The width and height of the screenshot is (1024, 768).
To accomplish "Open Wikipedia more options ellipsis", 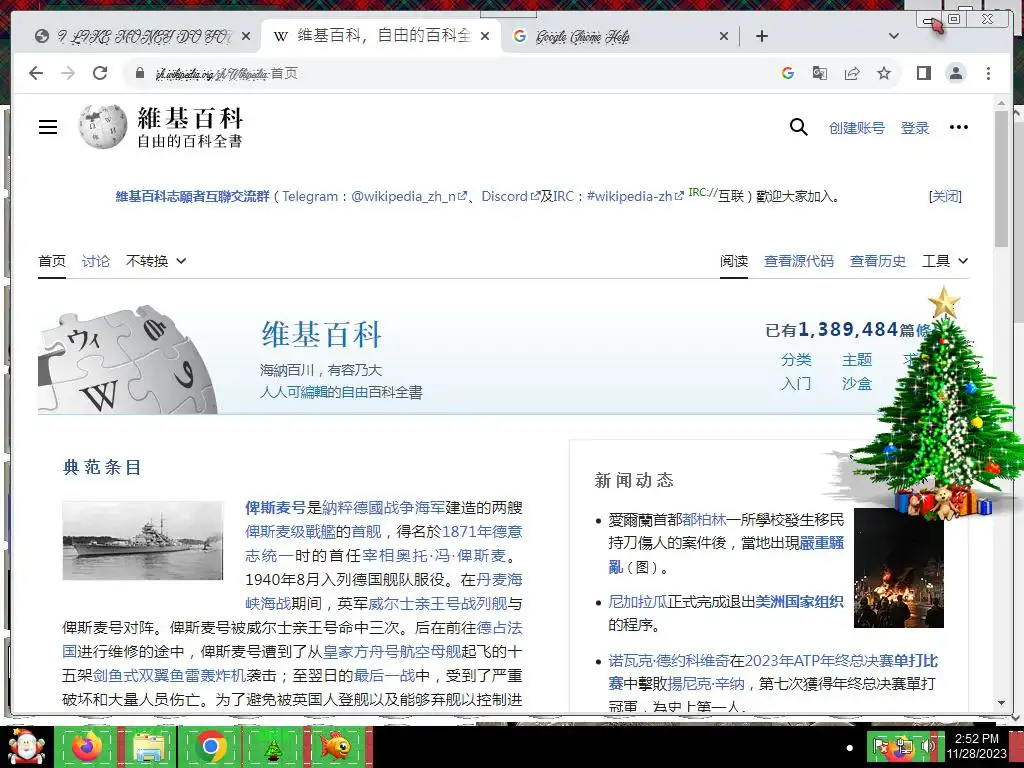I will point(959,127).
